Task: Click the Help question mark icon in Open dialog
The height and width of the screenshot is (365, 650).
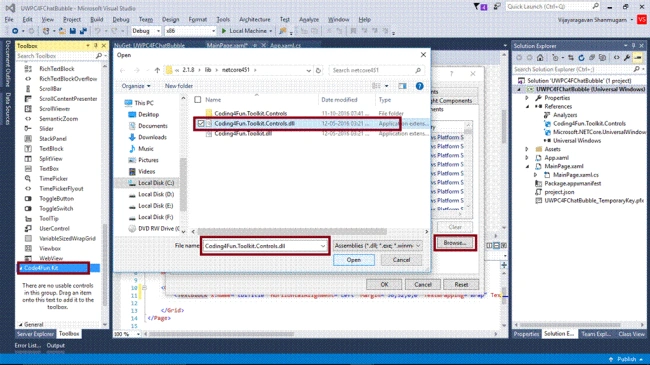Action: pyautogui.click(x=420, y=86)
